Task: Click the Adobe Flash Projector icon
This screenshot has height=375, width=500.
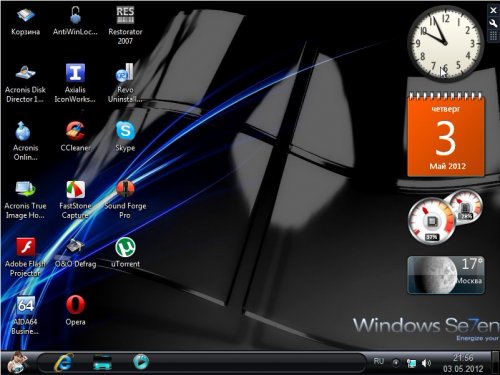Action: [25, 257]
